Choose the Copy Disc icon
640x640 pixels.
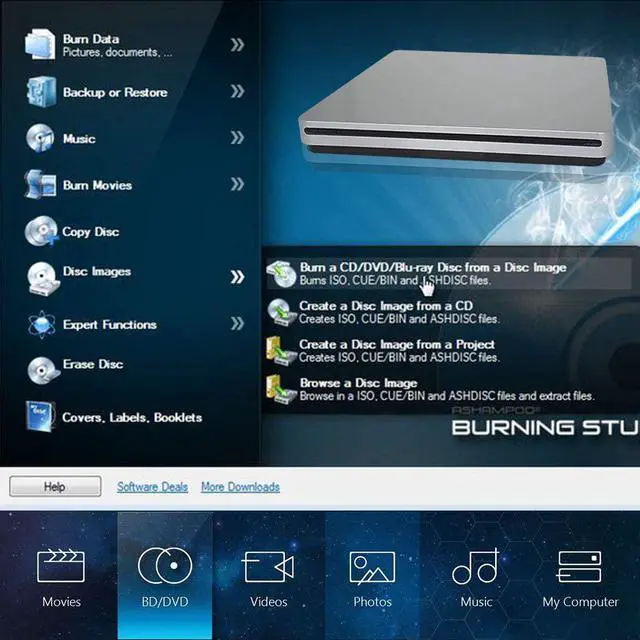click(40, 231)
